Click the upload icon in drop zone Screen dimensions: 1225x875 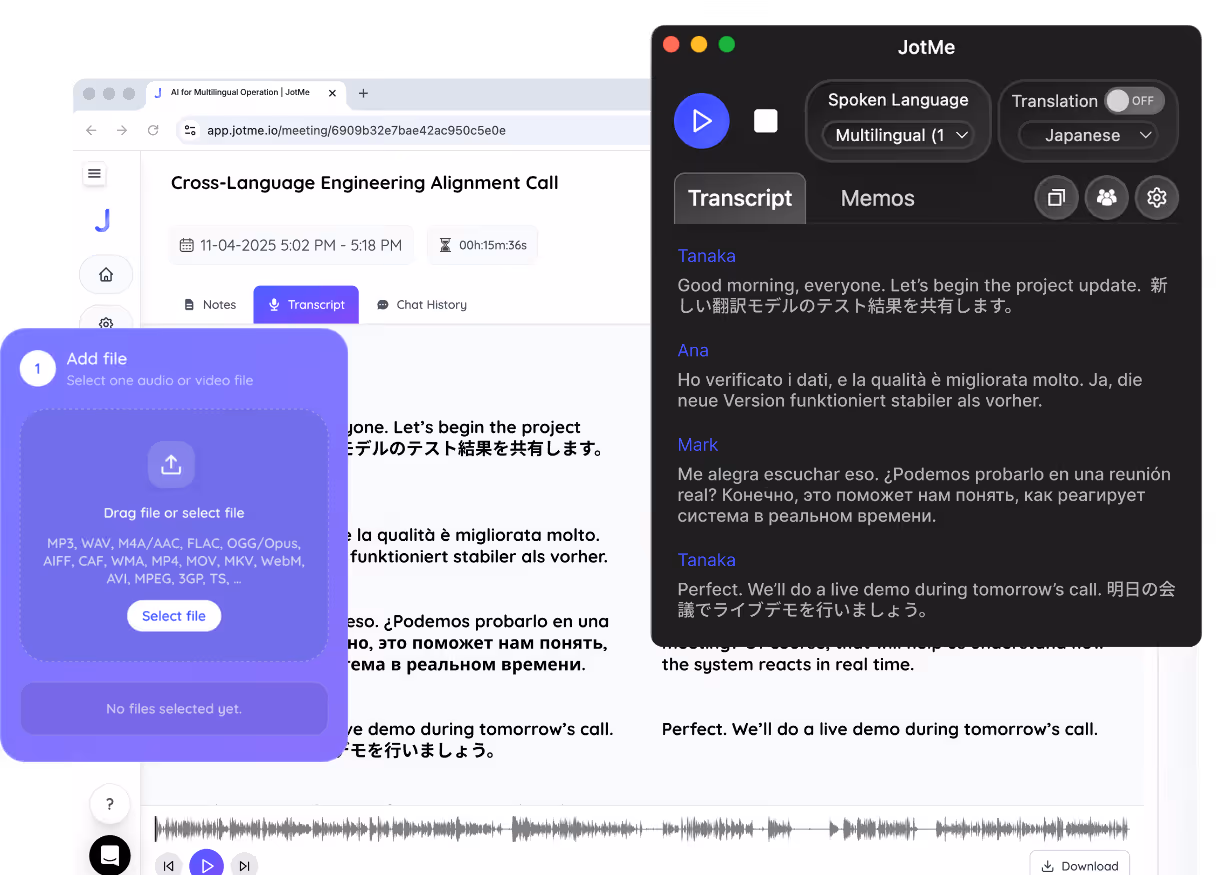coord(171,464)
